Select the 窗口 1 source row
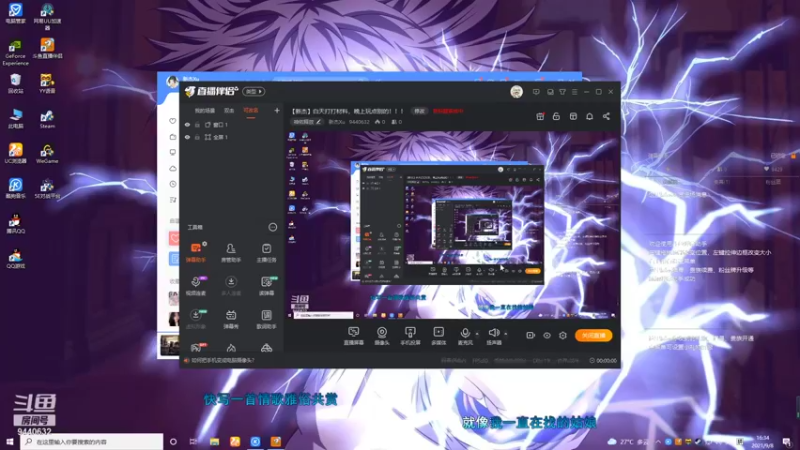The width and height of the screenshot is (800, 450). [x=231, y=124]
